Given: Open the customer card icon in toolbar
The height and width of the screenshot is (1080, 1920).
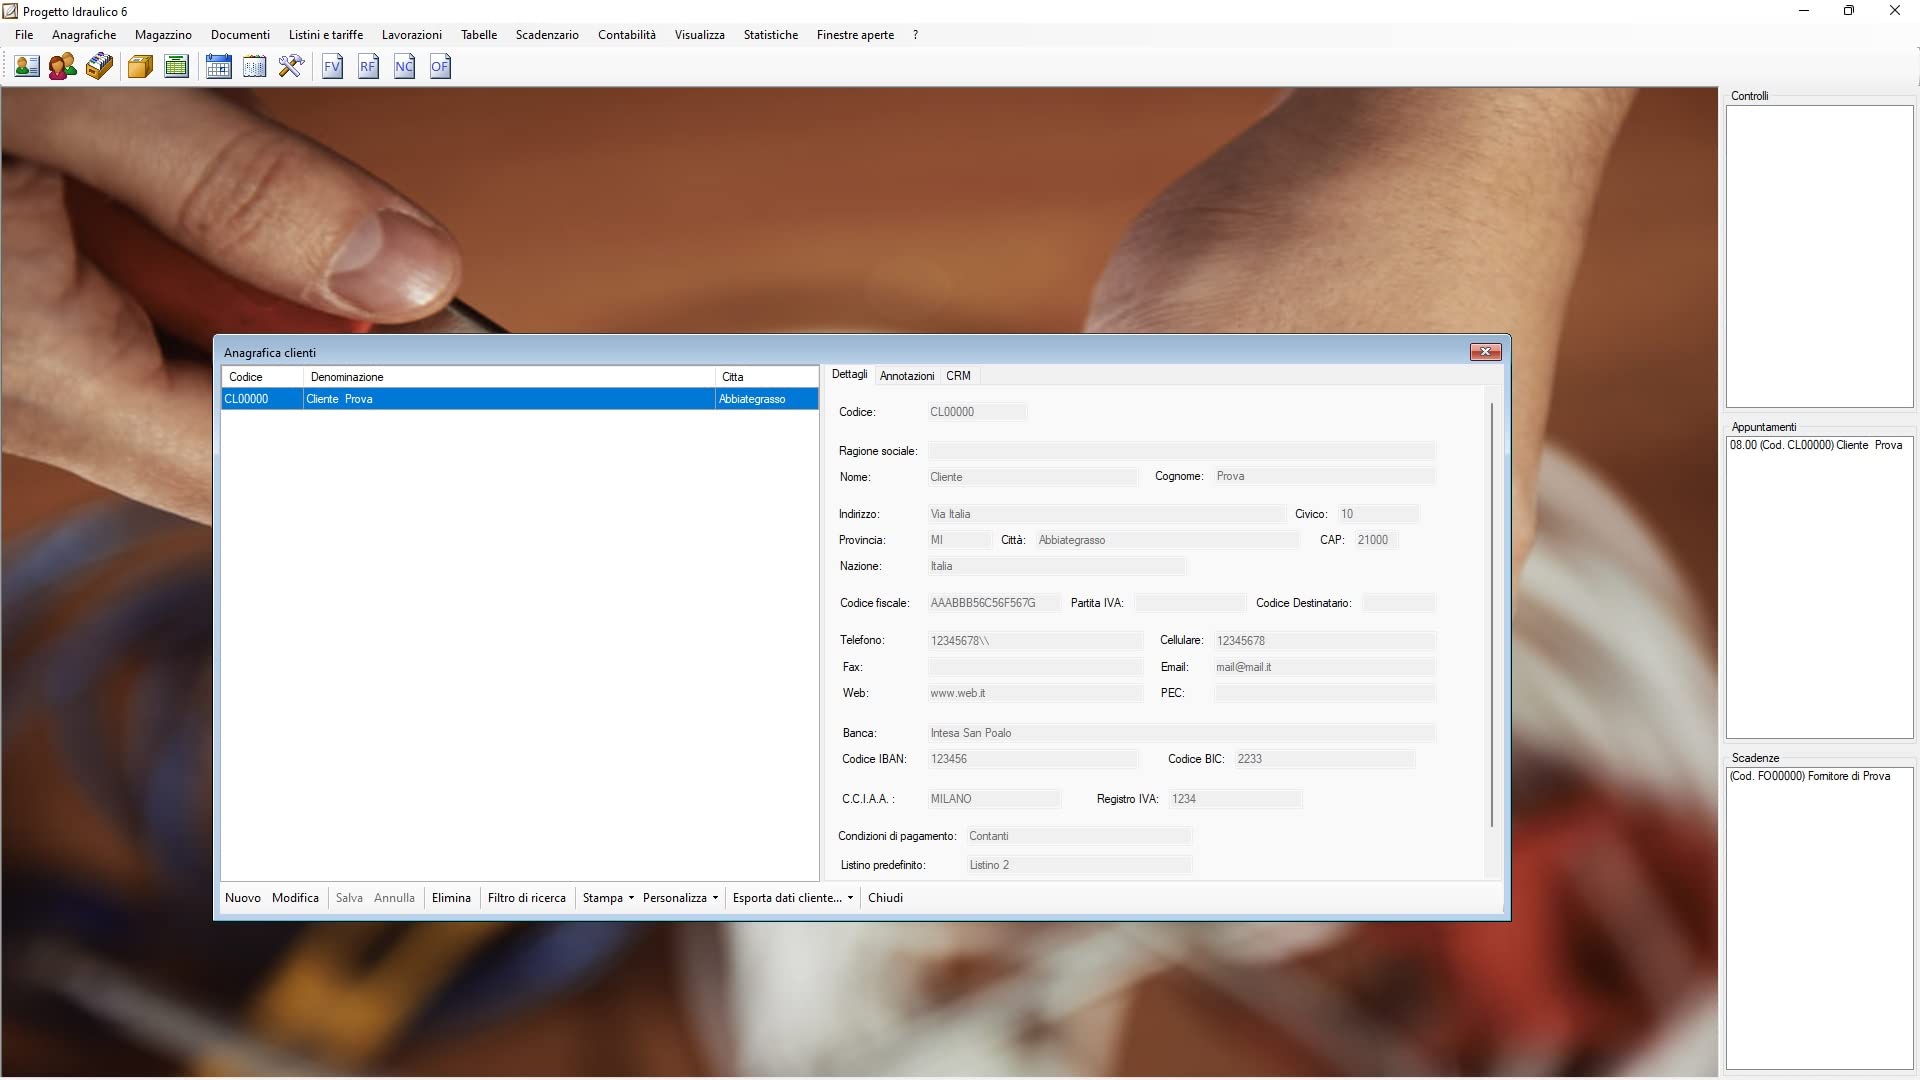Looking at the screenshot, I should (x=27, y=67).
